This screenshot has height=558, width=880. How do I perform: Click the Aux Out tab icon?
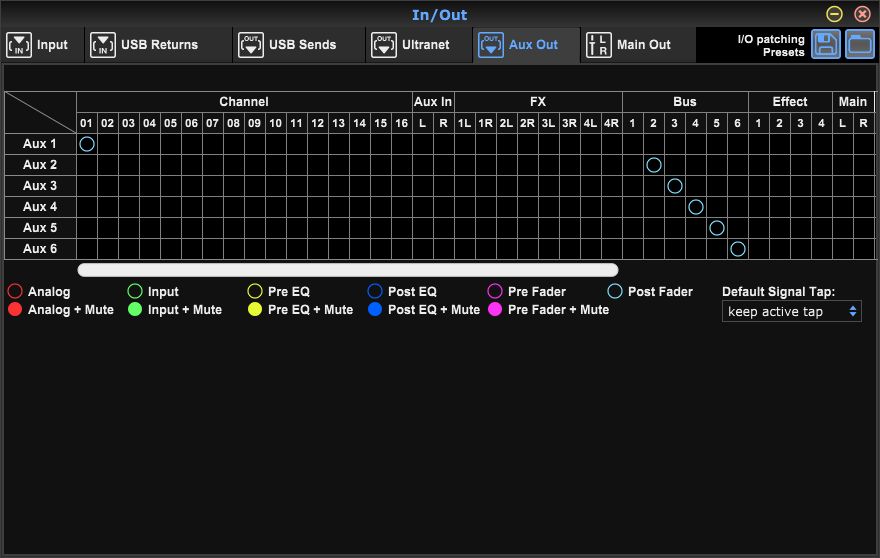tap(490, 45)
